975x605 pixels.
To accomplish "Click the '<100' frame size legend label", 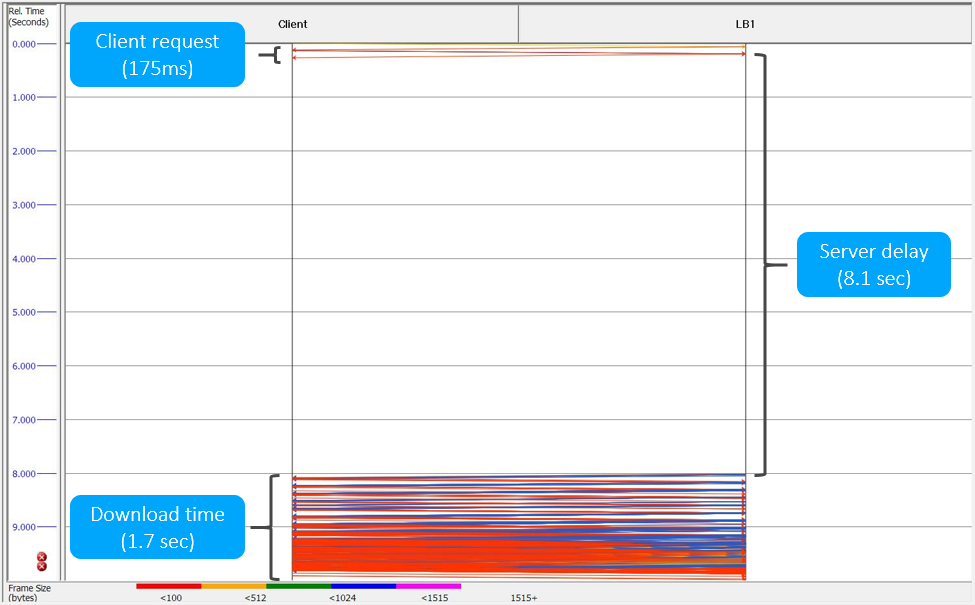I will coord(171,598).
